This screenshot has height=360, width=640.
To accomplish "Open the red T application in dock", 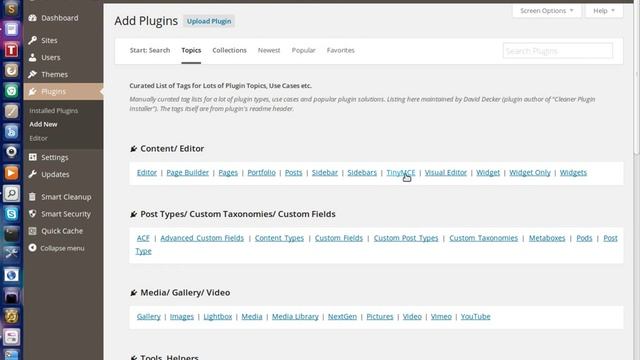I will 11,50.
